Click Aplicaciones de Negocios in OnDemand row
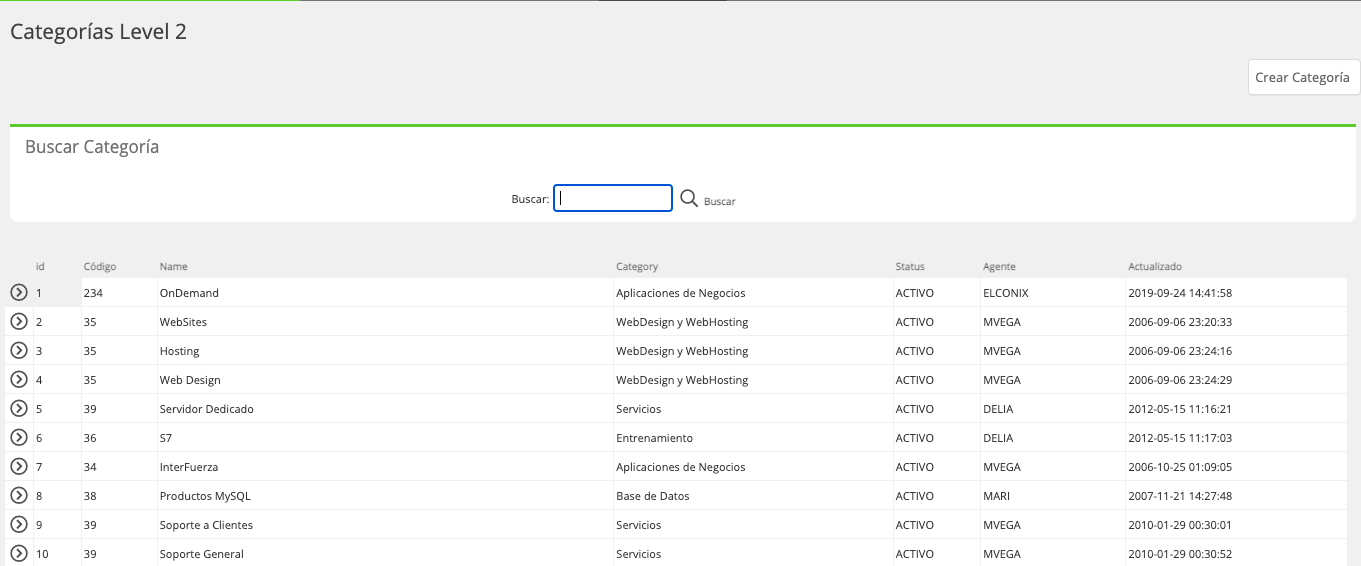Screen dimensions: 1361x566 (754, 293)
